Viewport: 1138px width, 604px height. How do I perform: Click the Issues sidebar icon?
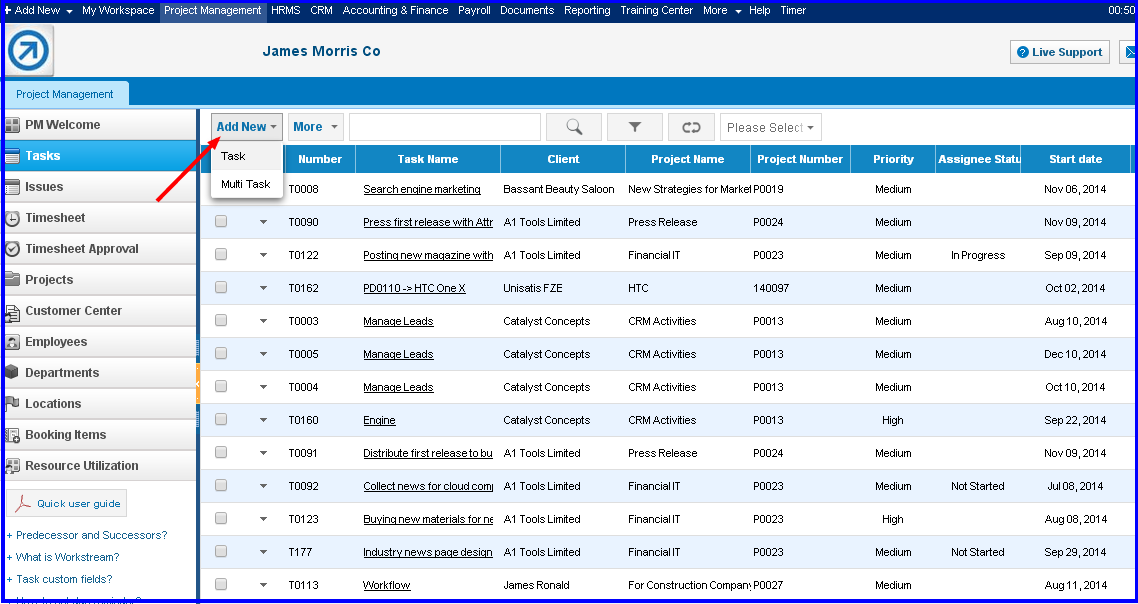(12, 187)
